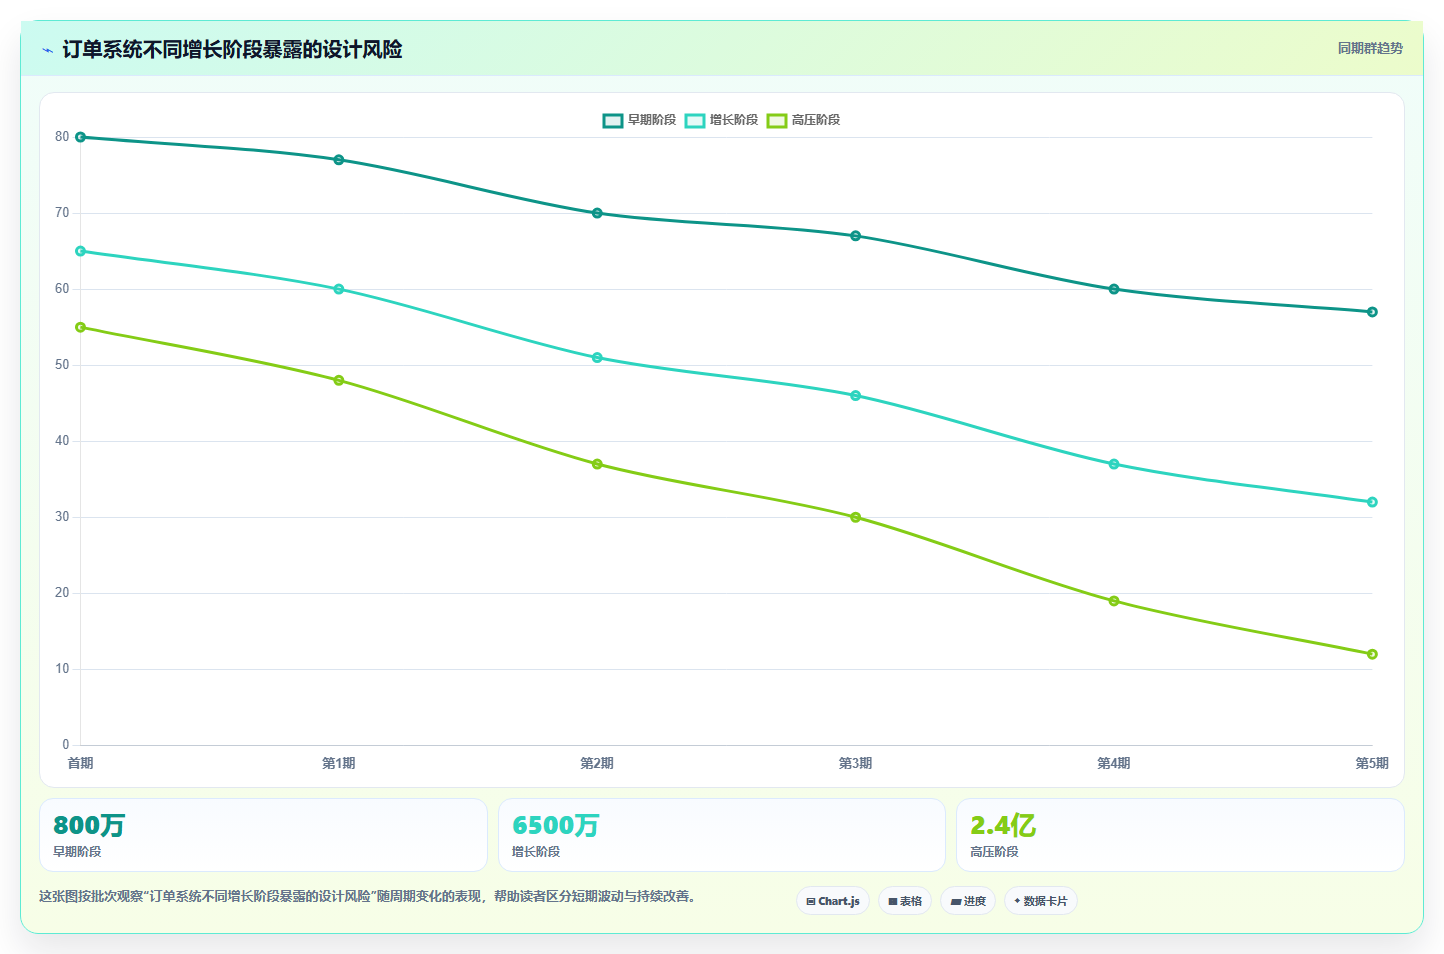
Task: Click the 第1期 x-axis label
Action: (x=339, y=763)
